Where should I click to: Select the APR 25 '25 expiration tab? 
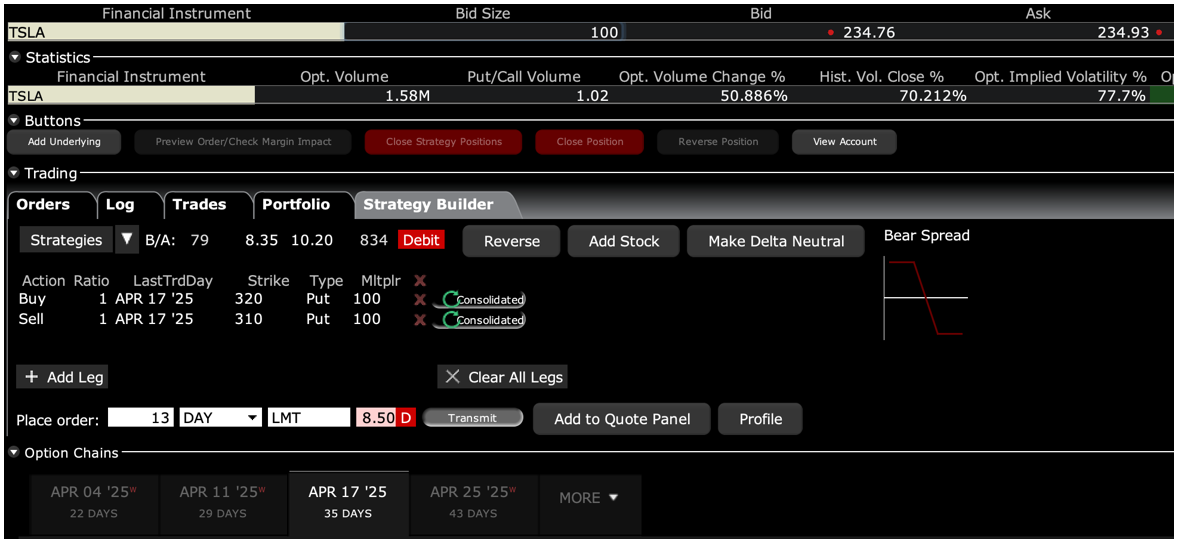(x=472, y=501)
